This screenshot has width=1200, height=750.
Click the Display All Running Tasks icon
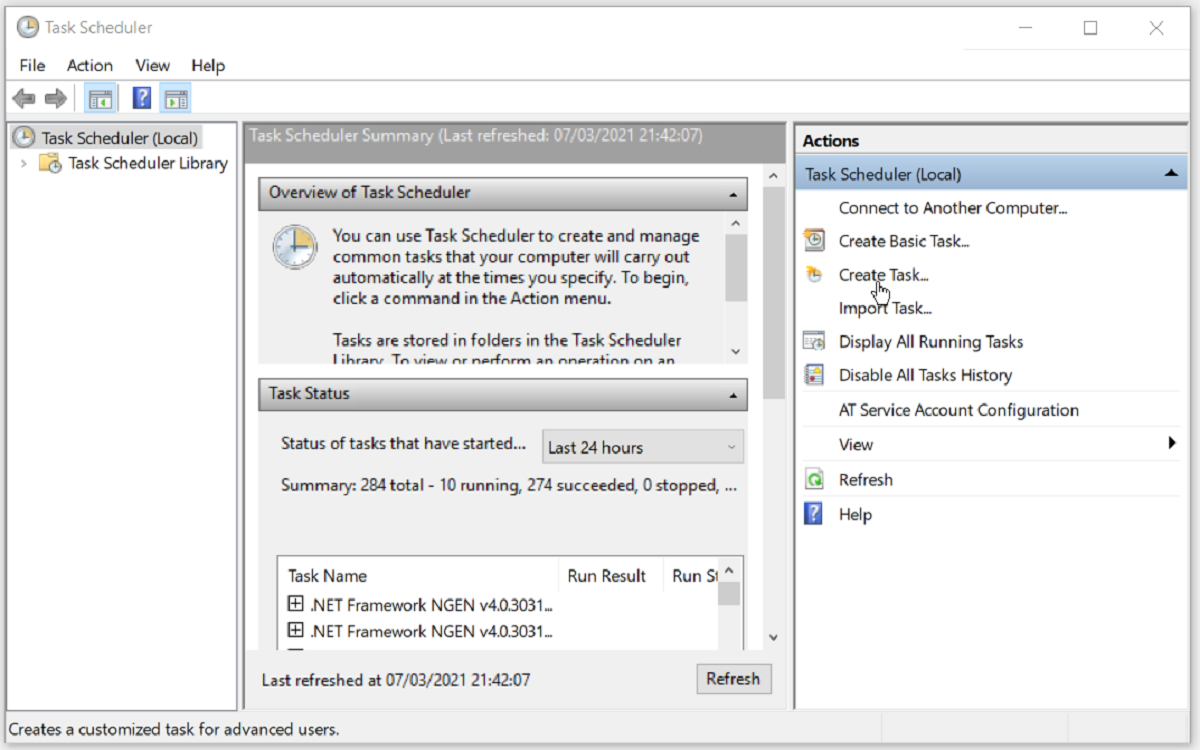815,342
